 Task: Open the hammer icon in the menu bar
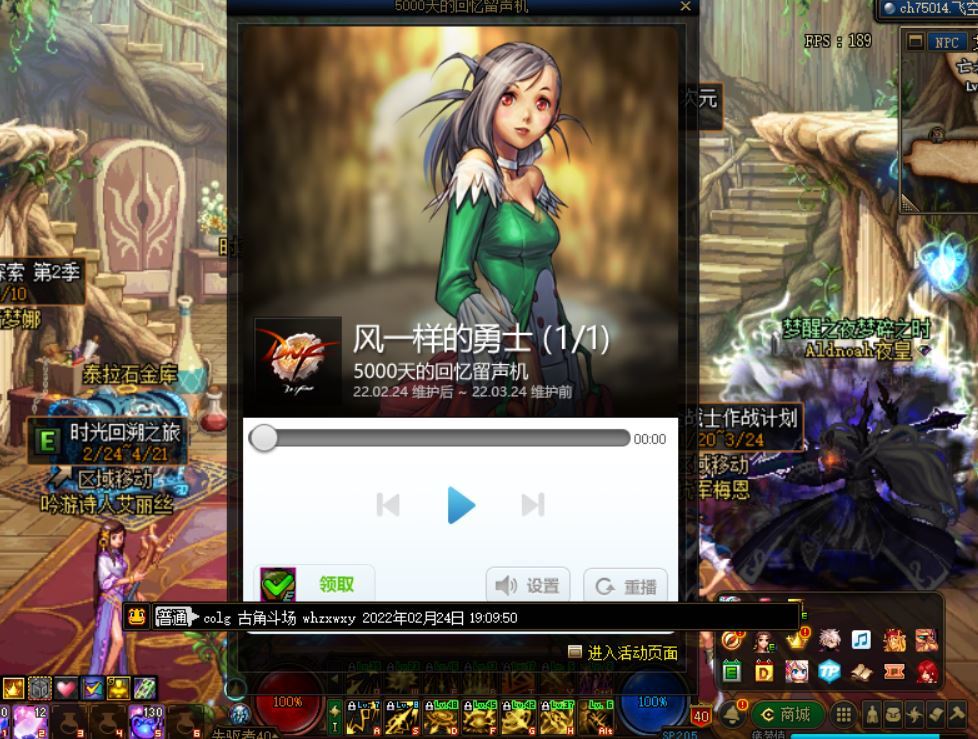[957, 715]
